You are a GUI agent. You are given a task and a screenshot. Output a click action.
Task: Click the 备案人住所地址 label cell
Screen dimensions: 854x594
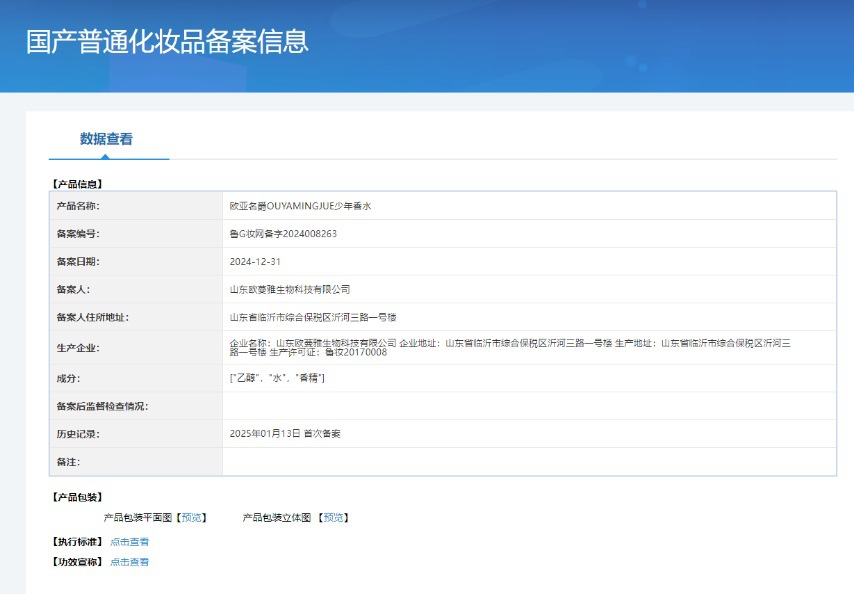pos(136,317)
